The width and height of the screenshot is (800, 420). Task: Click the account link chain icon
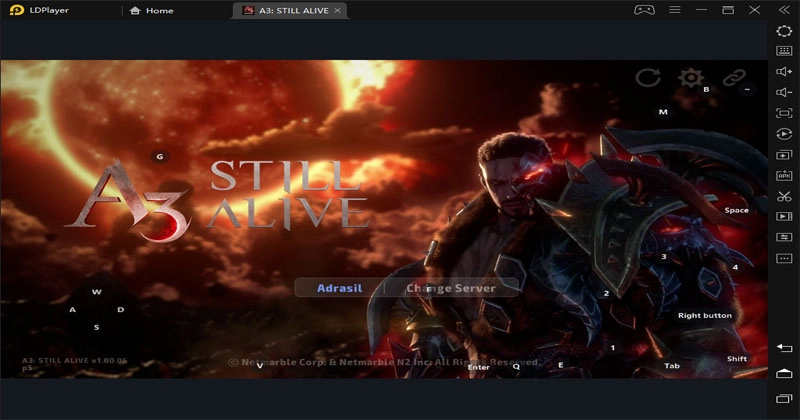[735, 77]
